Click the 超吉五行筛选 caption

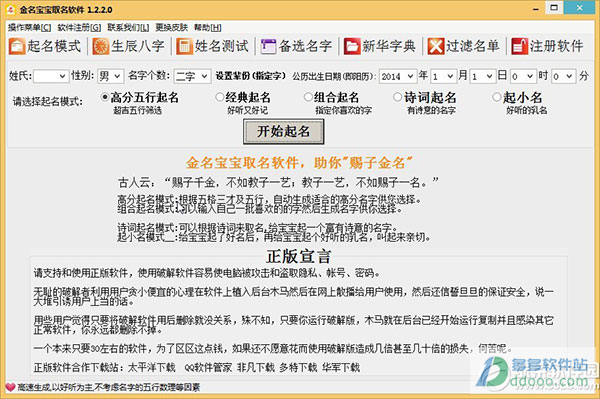(x=138, y=111)
